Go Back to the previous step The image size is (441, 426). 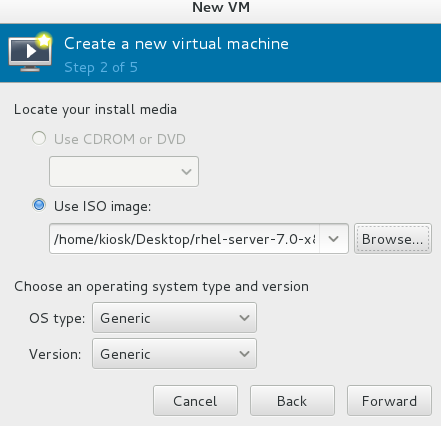tap(292, 401)
